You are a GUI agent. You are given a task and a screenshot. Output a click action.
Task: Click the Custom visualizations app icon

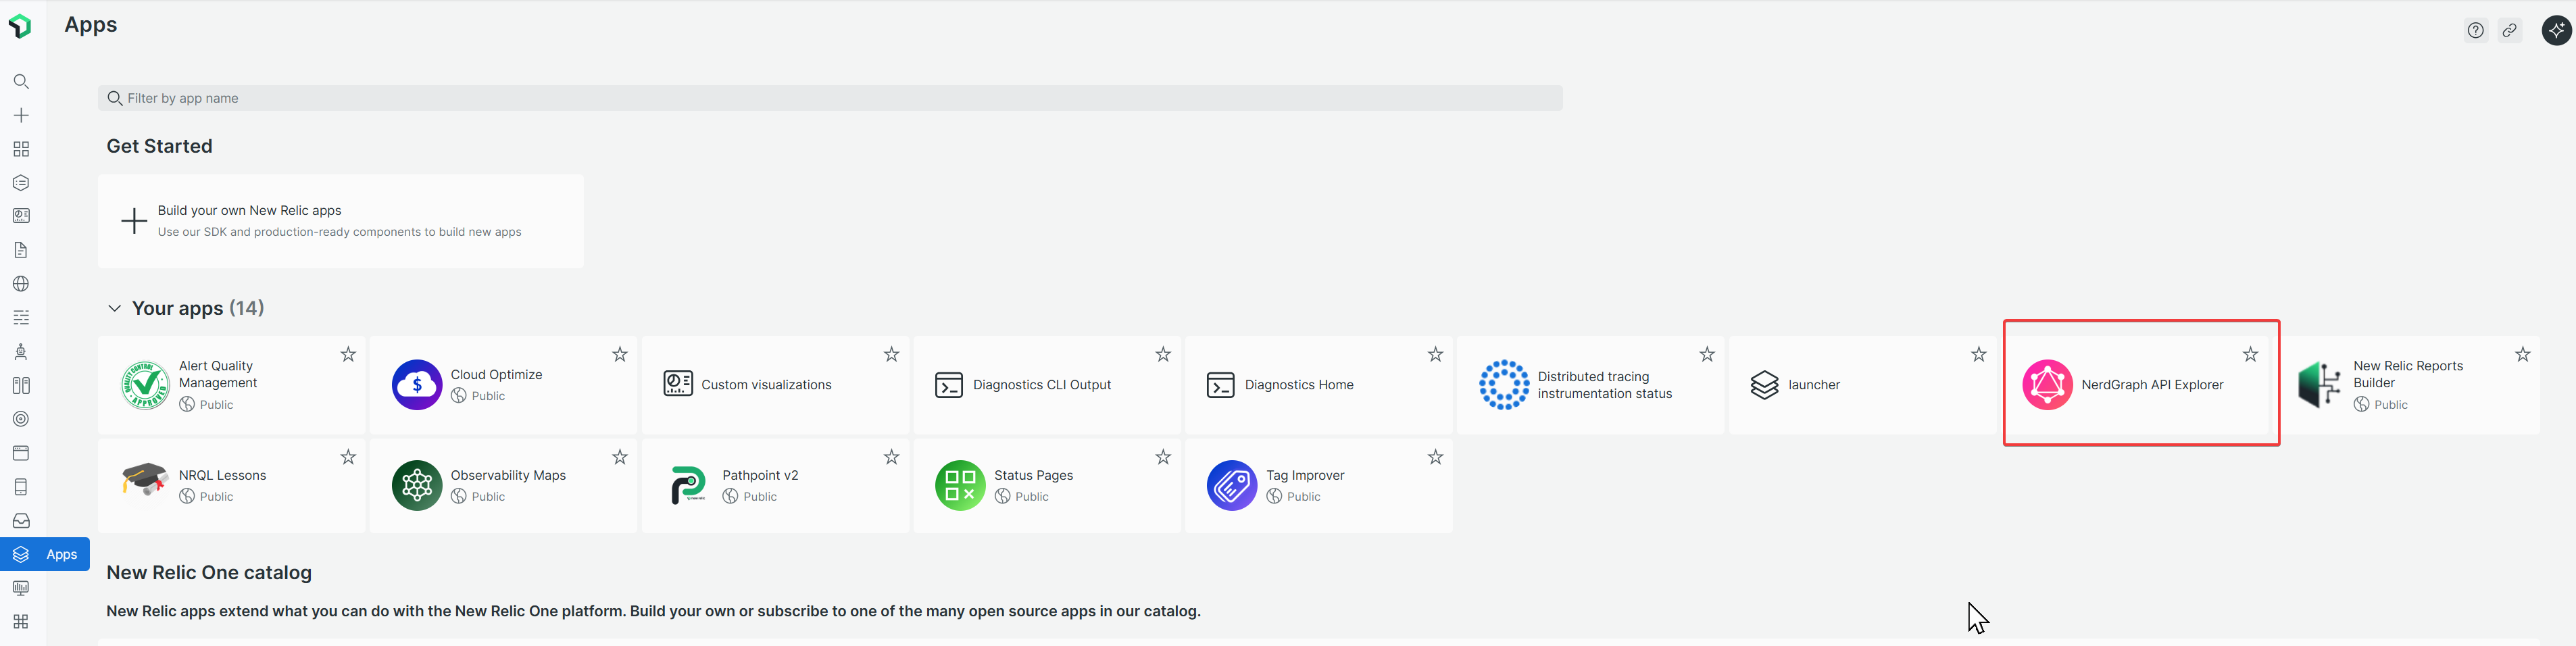[x=678, y=384]
